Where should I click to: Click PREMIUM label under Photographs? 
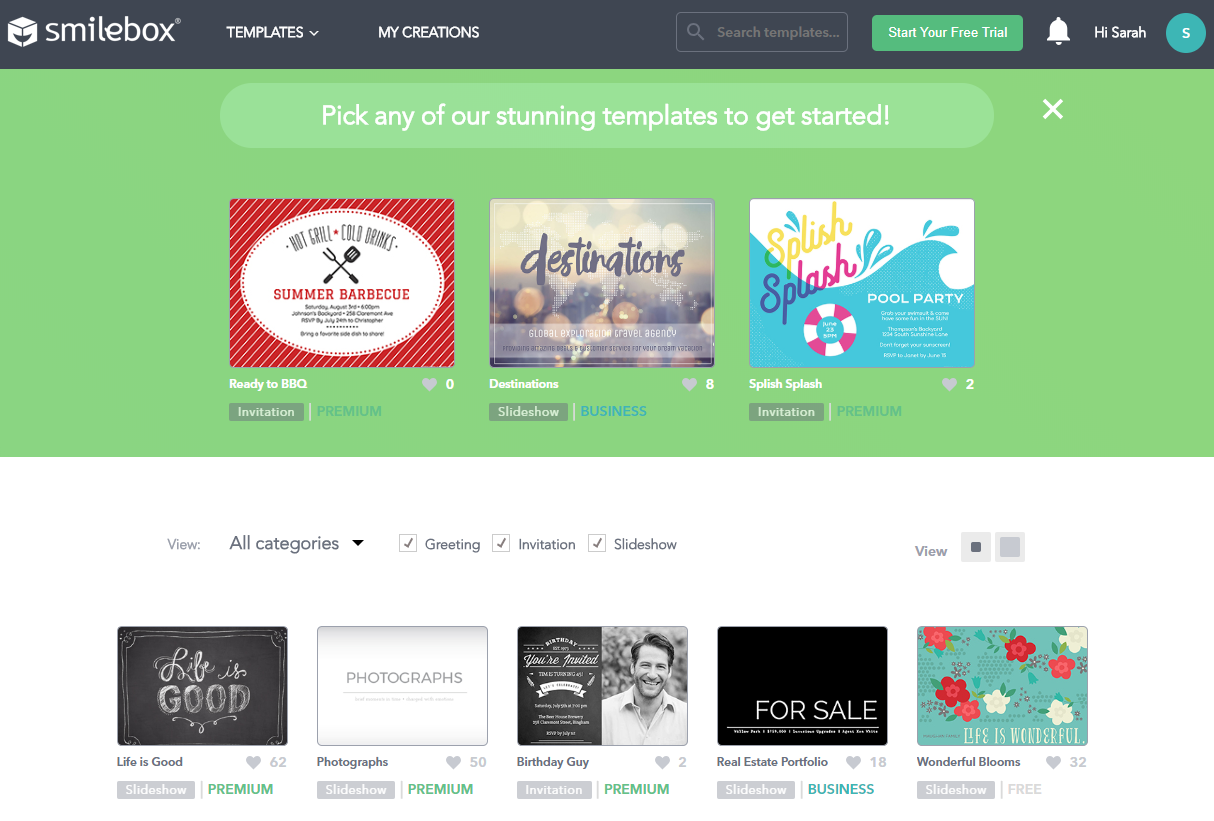pyautogui.click(x=440, y=789)
